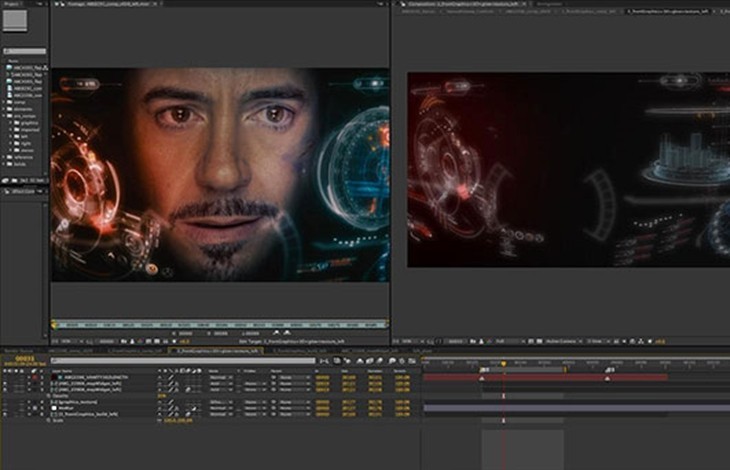Toggle visibility of the bottom timeline layer
The image size is (730, 470).
pyautogui.click(x=5, y=414)
